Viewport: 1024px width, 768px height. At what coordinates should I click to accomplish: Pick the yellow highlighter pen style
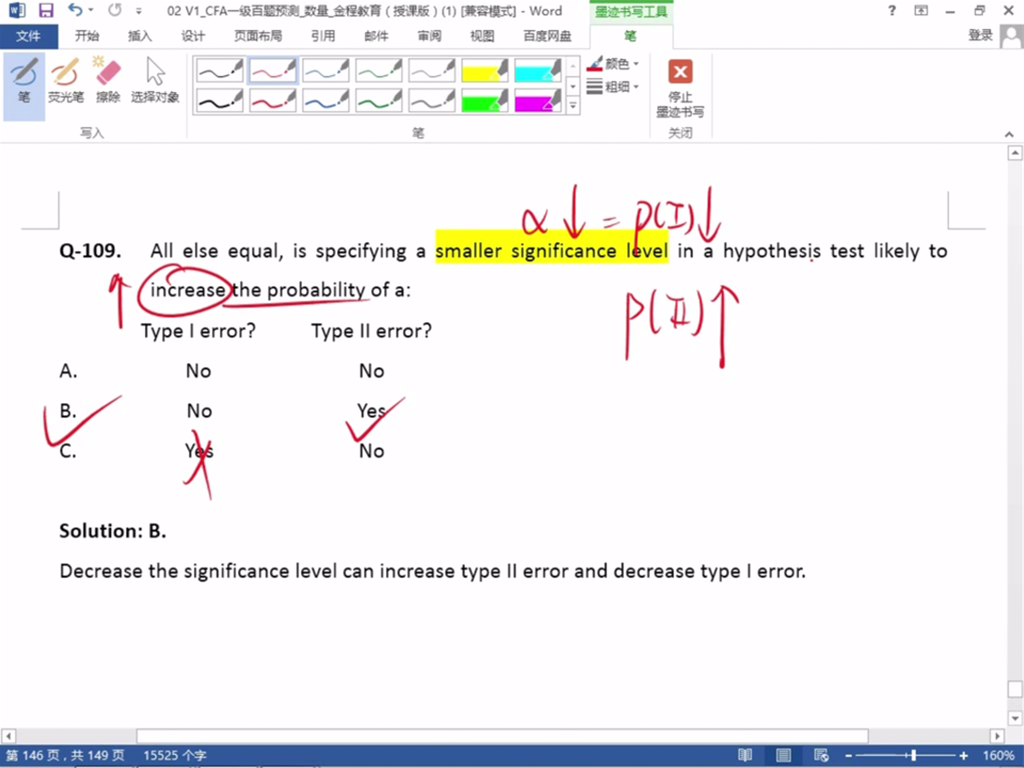pos(485,71)
